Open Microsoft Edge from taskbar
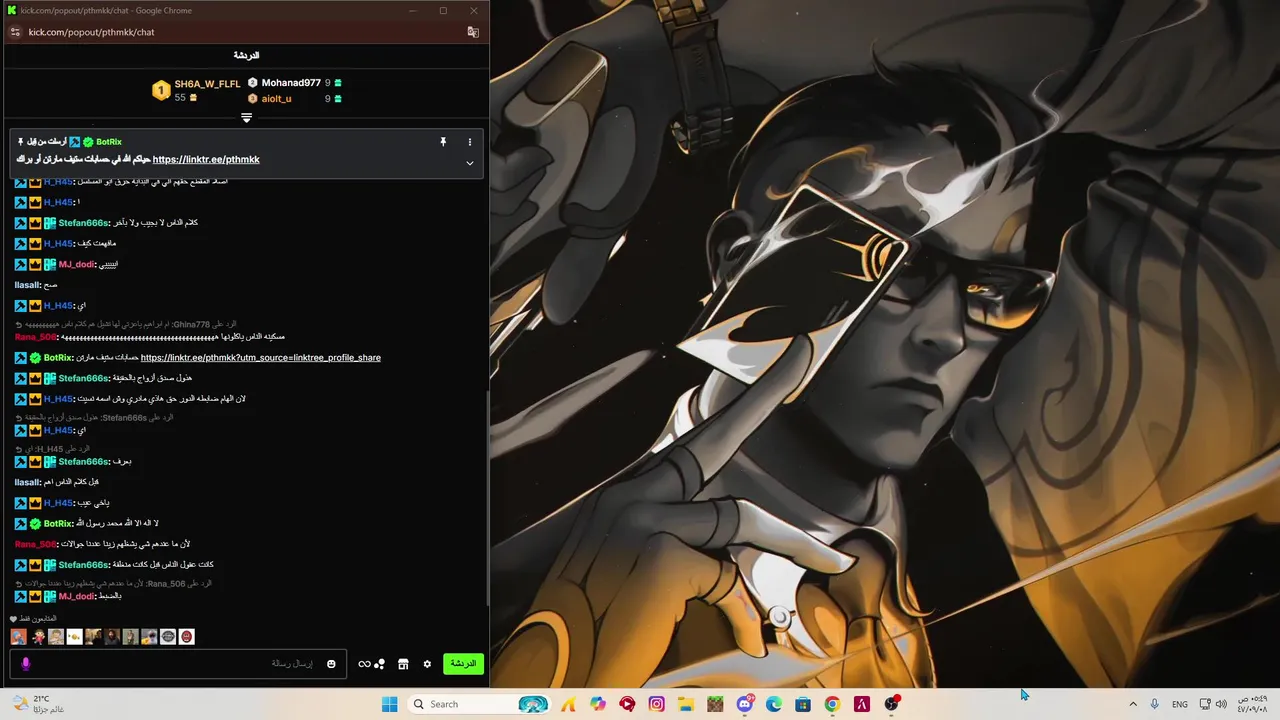1280x720 pixels. click(773, 704)
